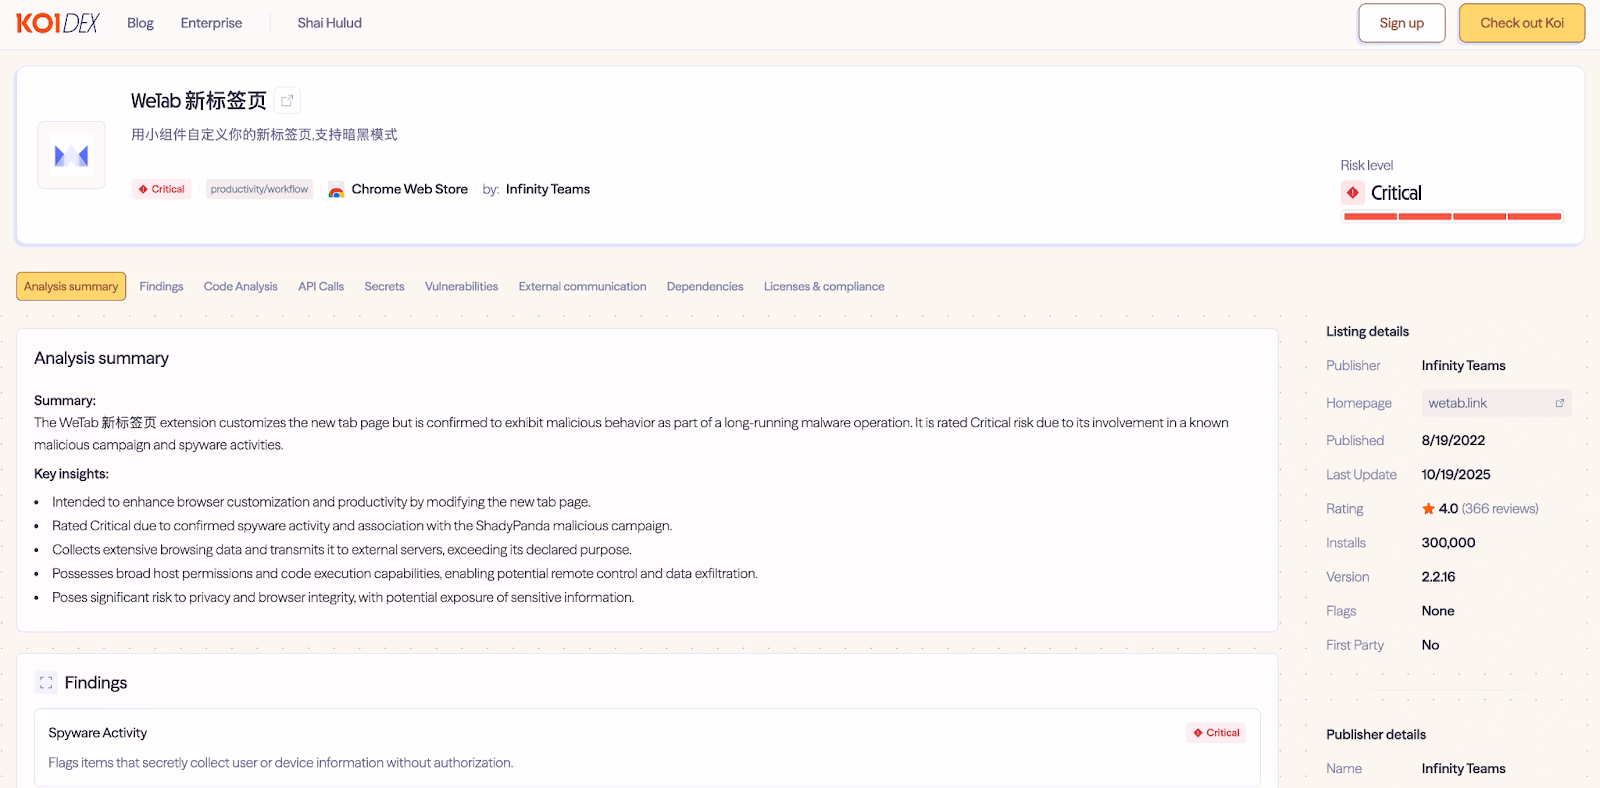This screenshot has width=1600, height=788.
Task: Open the Licenses & compliance tab
Action: pyautogui.click(x=824, y=286)
